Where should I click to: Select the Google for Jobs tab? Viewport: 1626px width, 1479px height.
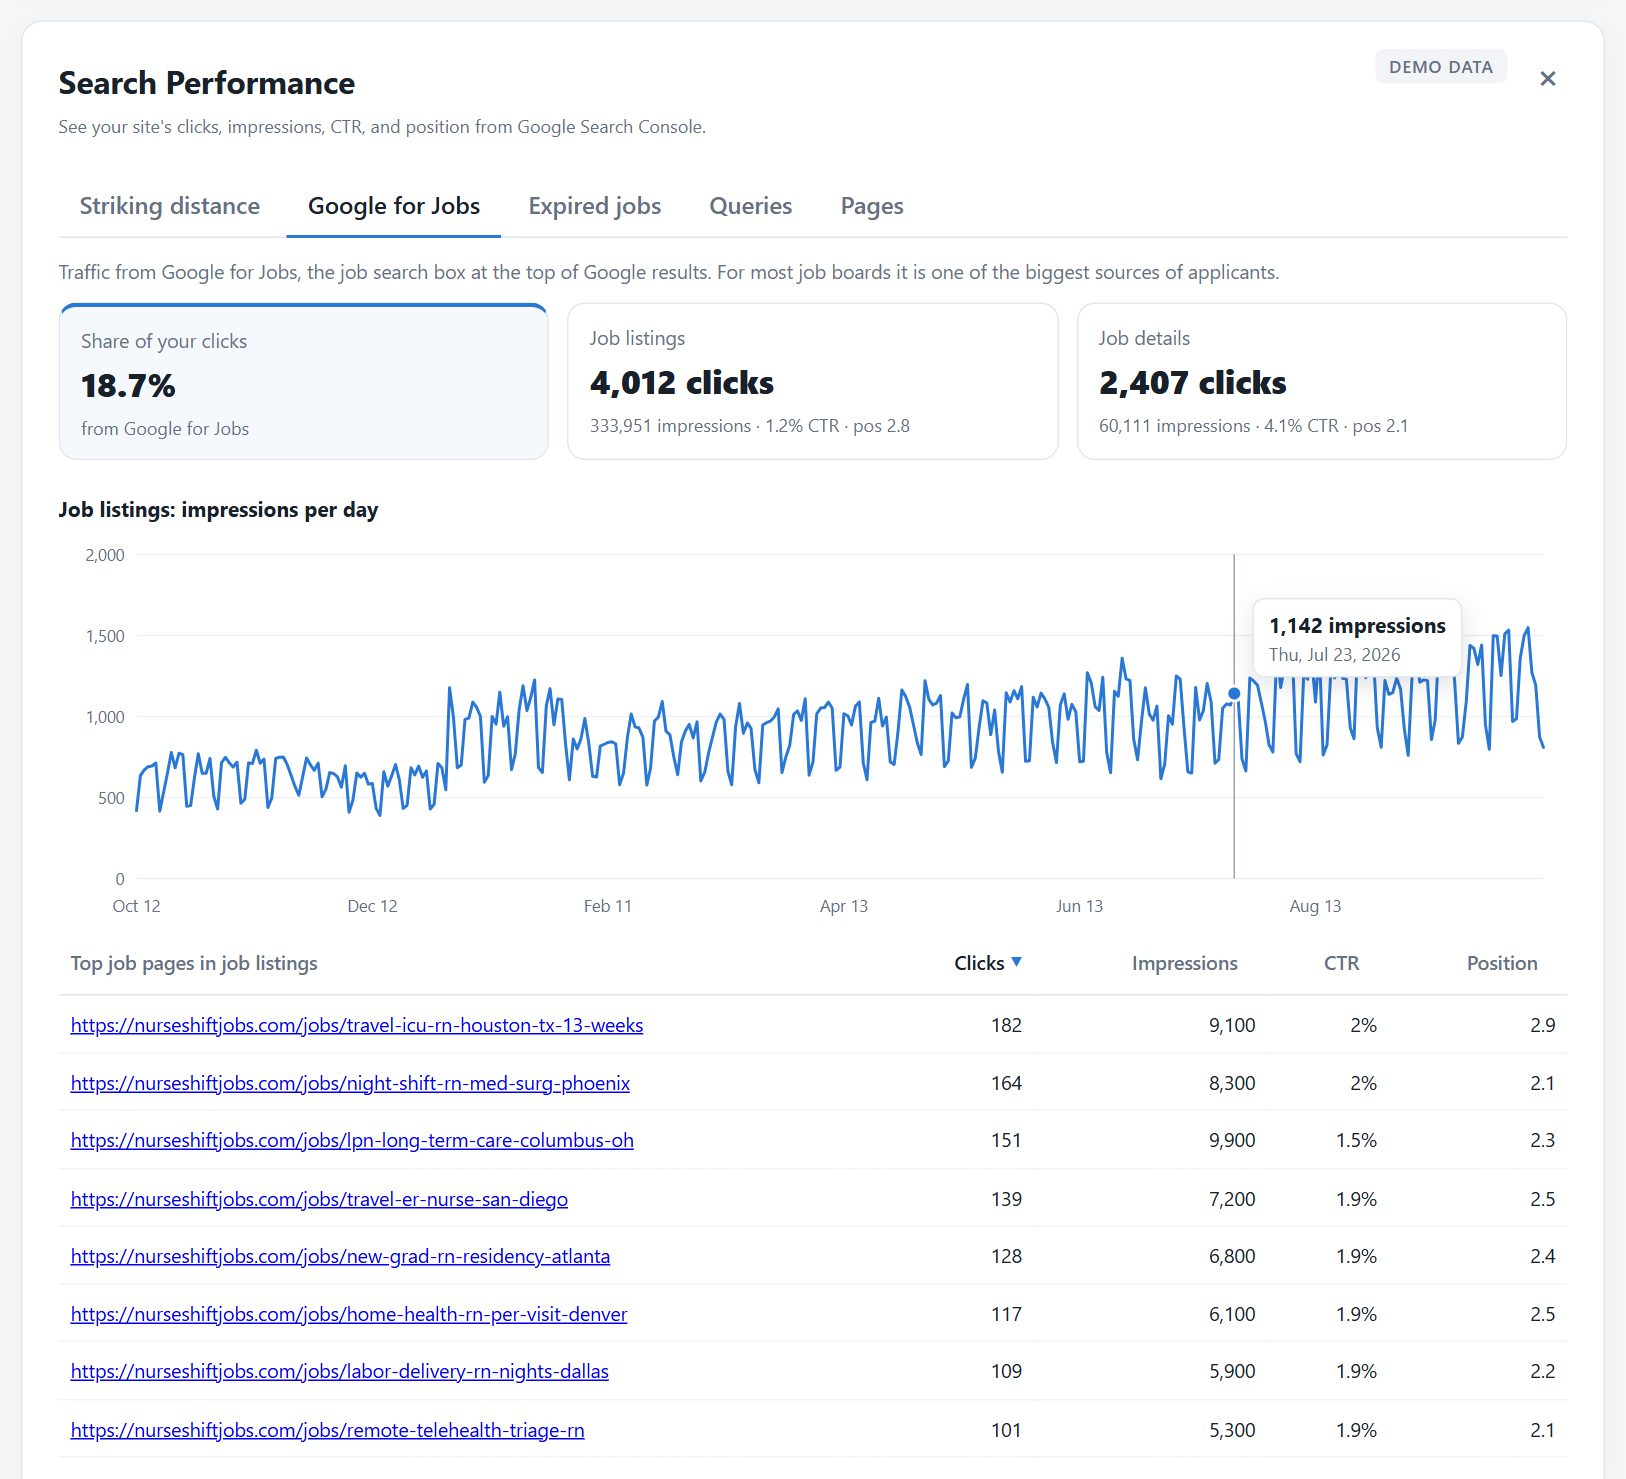coord(394,206)
